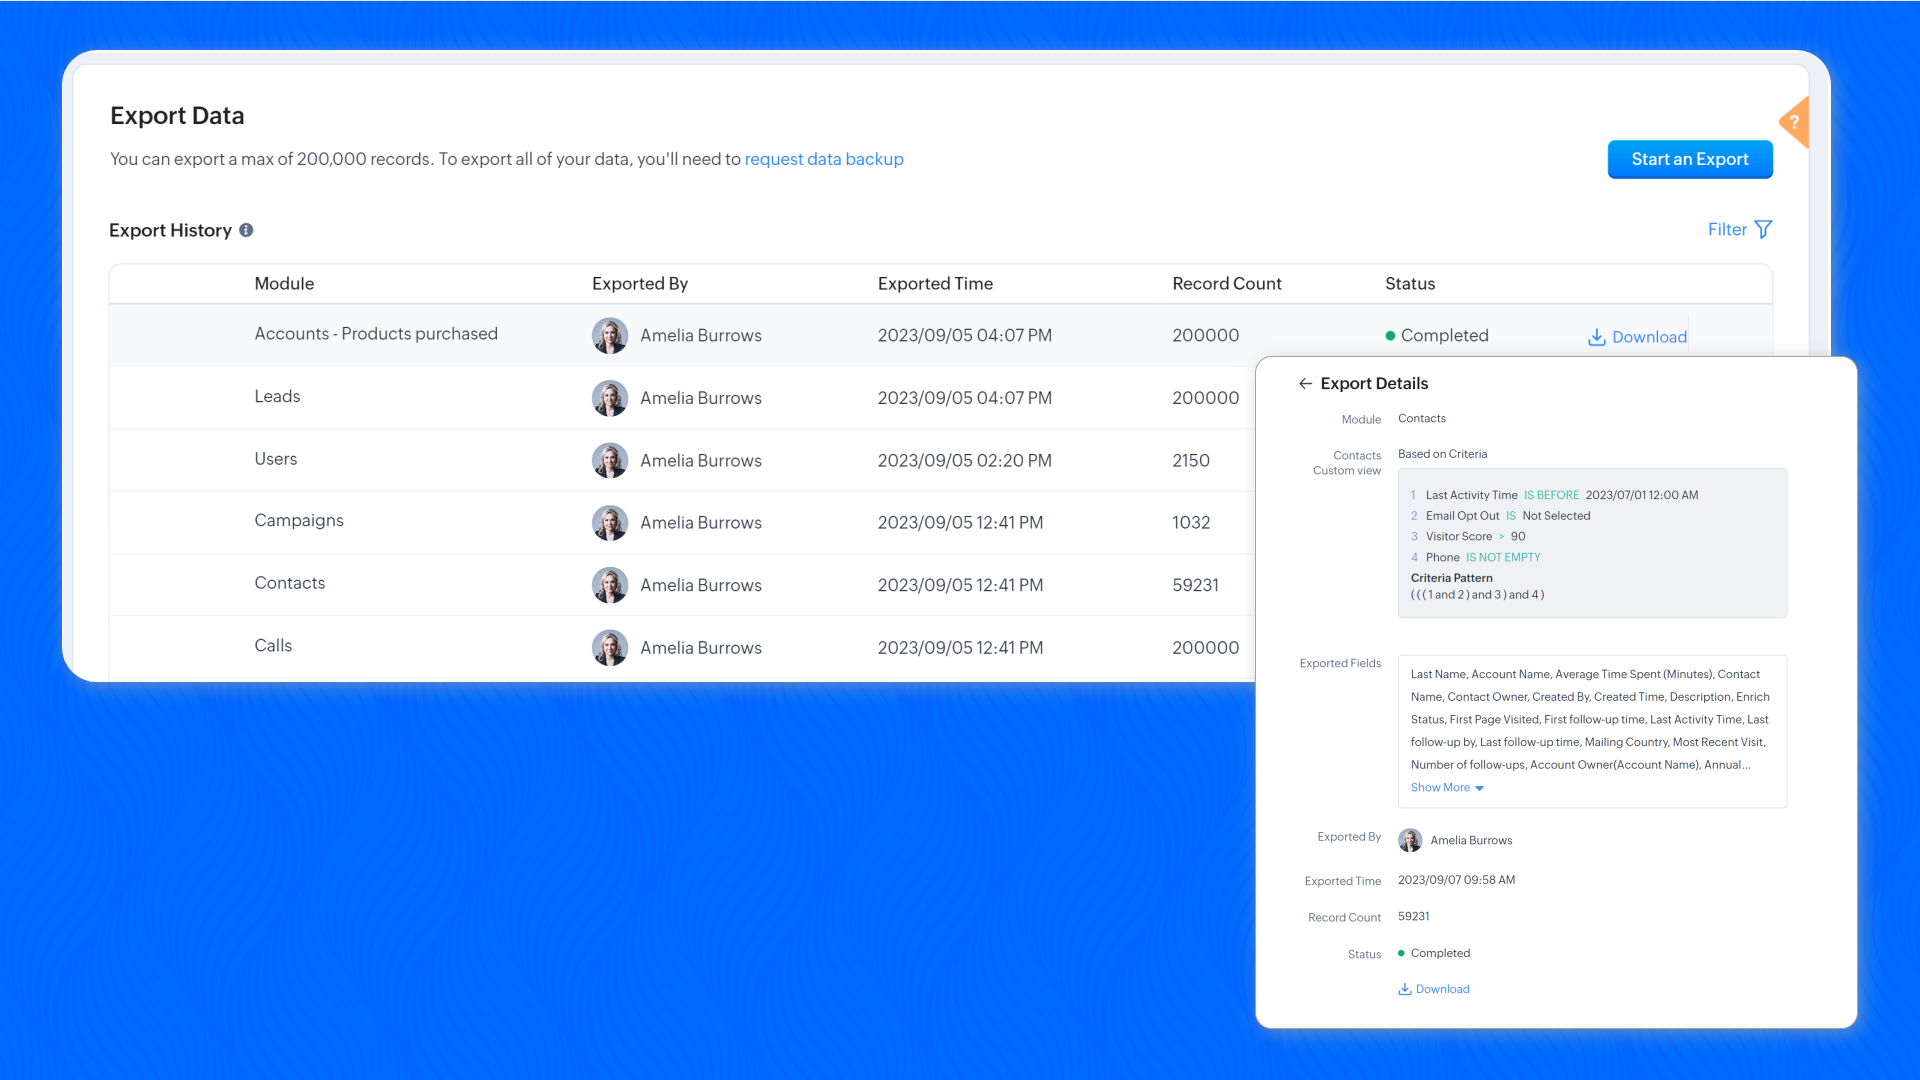Open the Filter funnel icon
Image resolution: width=1920 pixels, height=1080 pixels.
[x=1763, y=229]
